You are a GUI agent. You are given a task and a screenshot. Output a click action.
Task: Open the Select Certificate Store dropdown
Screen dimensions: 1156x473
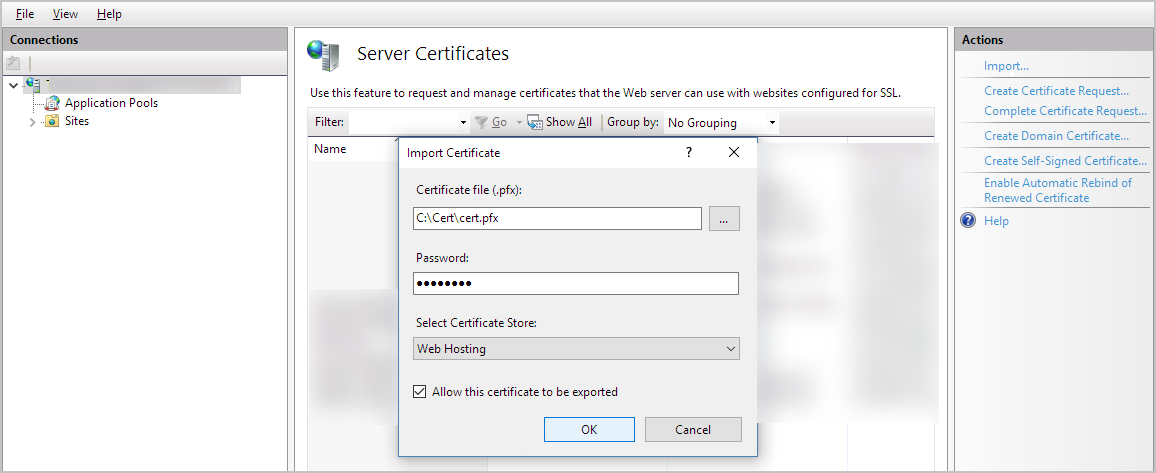click(x=576, y=349)
